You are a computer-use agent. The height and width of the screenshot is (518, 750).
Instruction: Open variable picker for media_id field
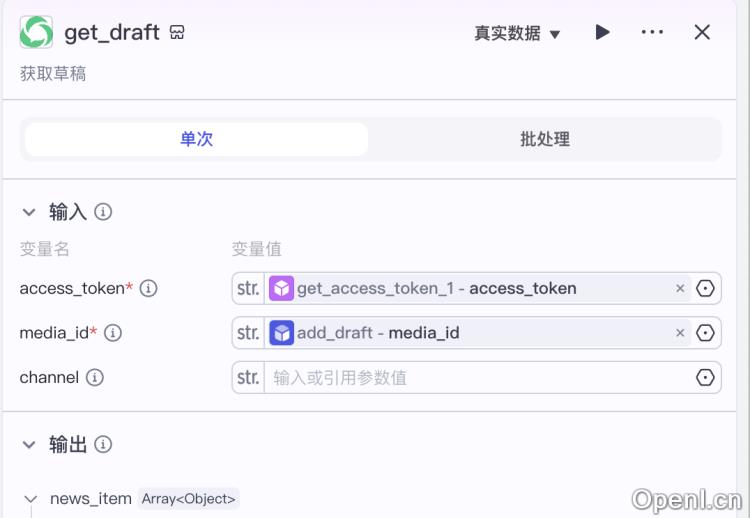705,333
